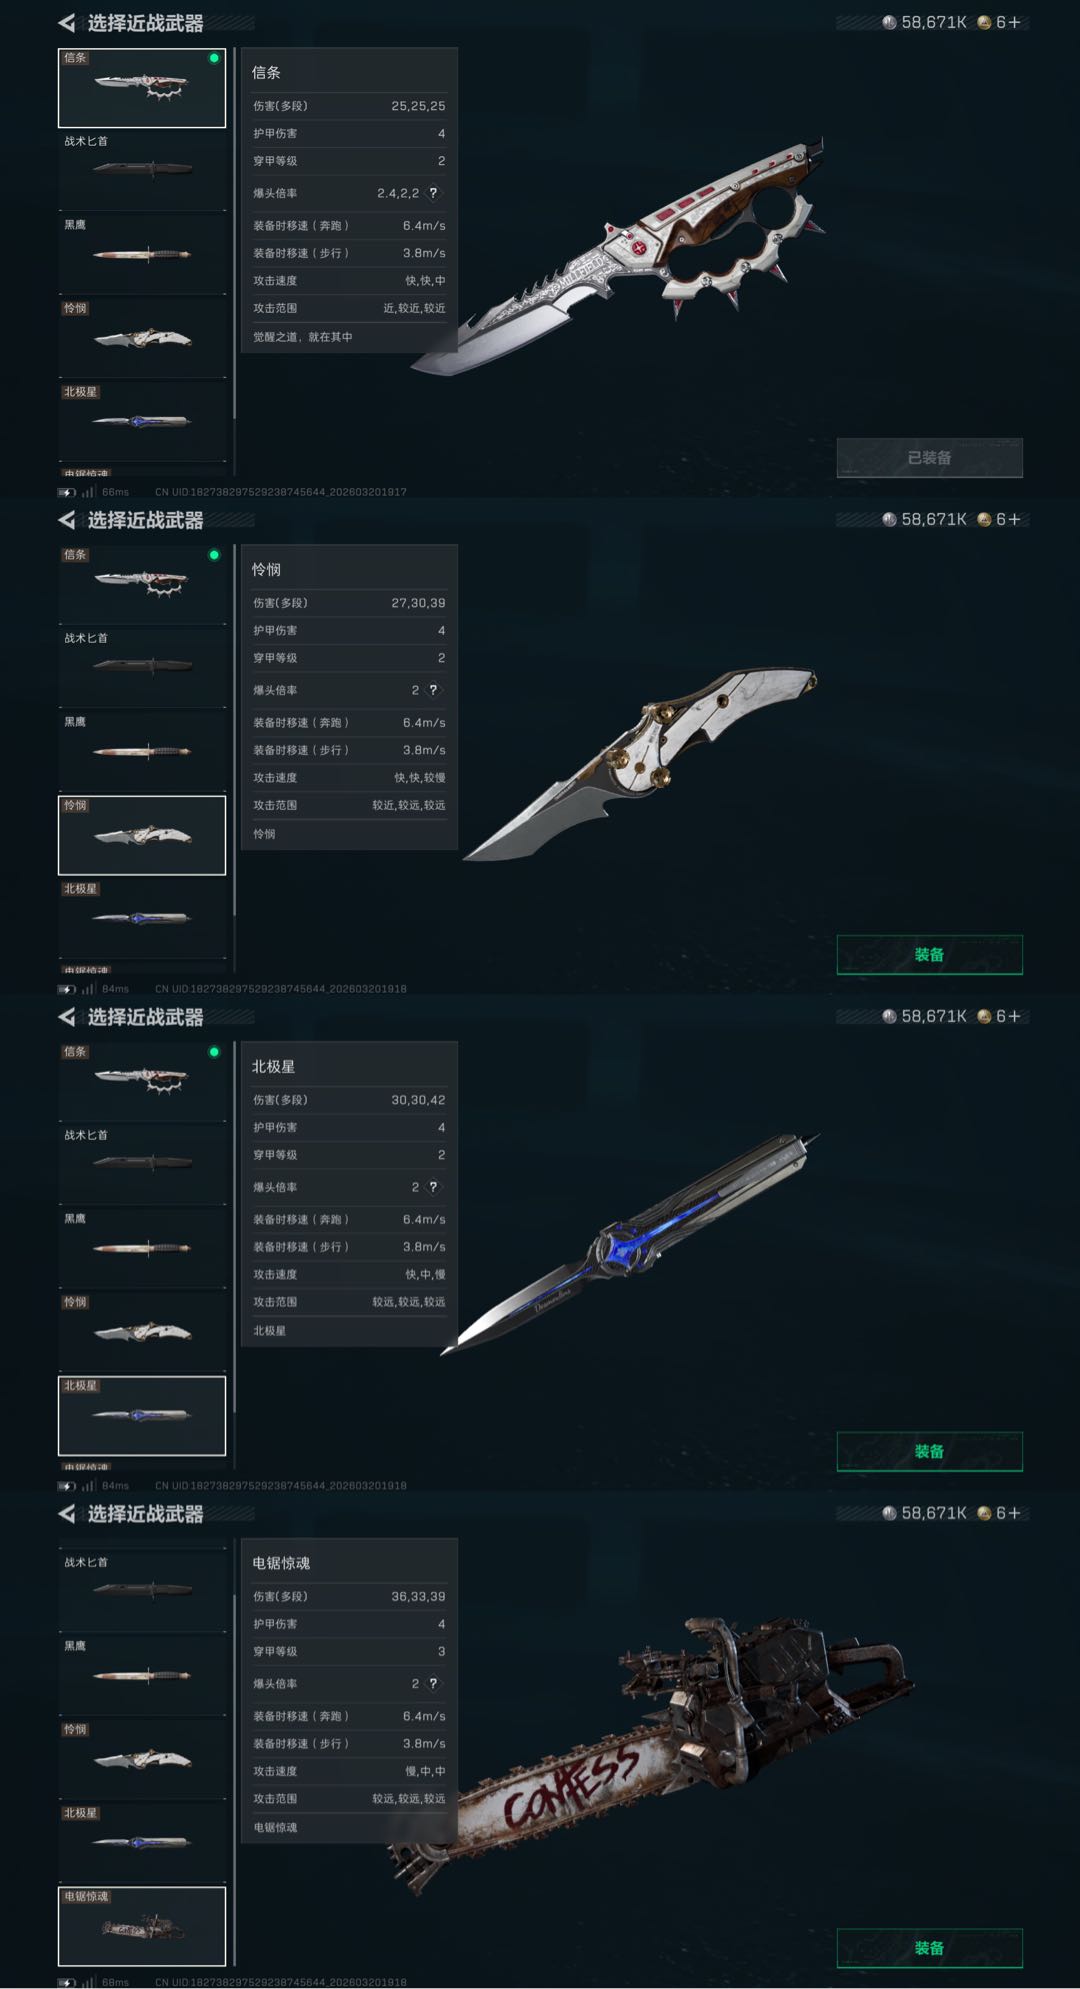Image resolution: width=1080 pixels, height=1989 pixels.
Task: Open headshot multiplier help in 怜悯 stats
Action: click(x=433, y=690)
